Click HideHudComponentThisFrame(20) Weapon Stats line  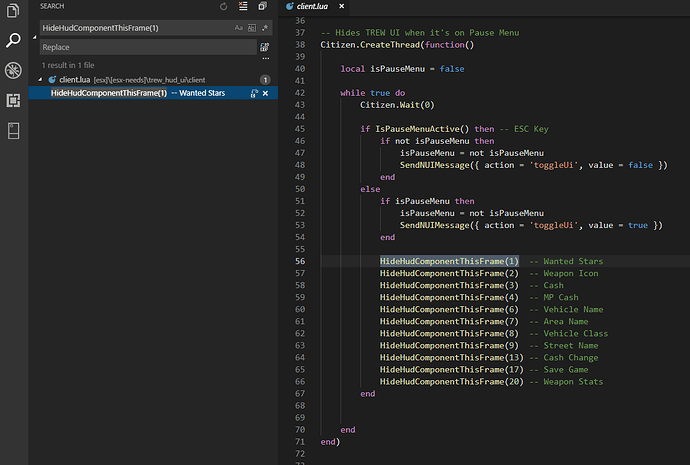[492, 381]
